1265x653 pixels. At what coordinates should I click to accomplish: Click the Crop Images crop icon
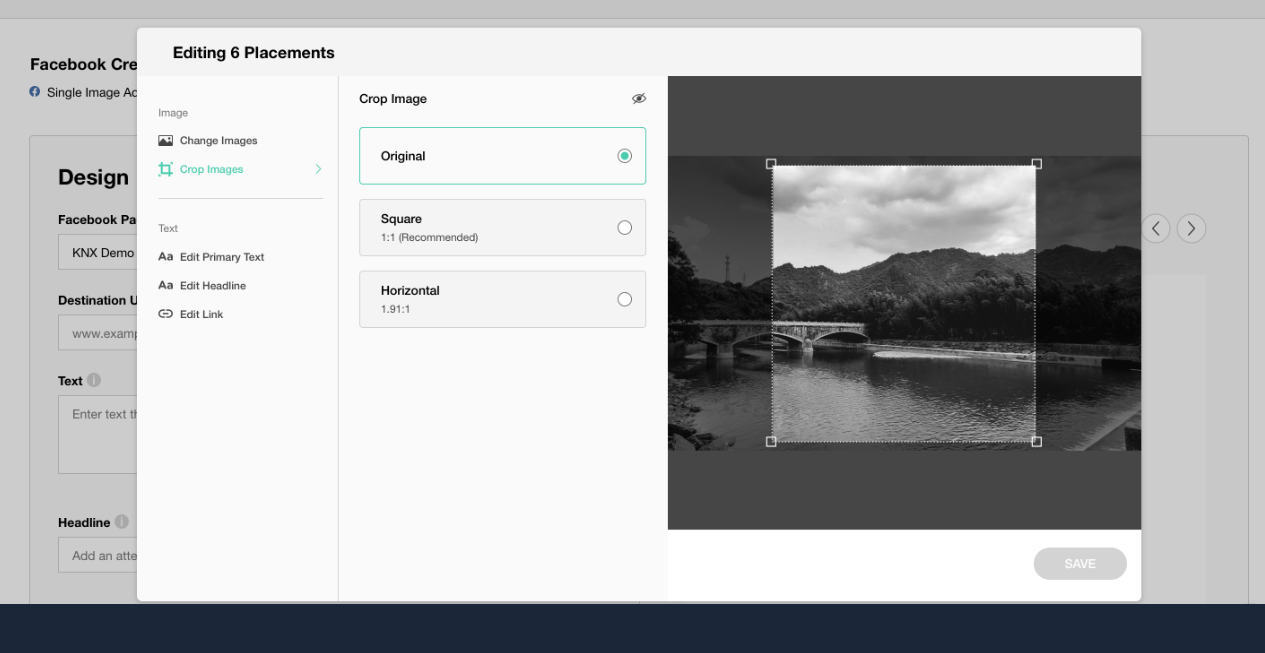(166, 169)
